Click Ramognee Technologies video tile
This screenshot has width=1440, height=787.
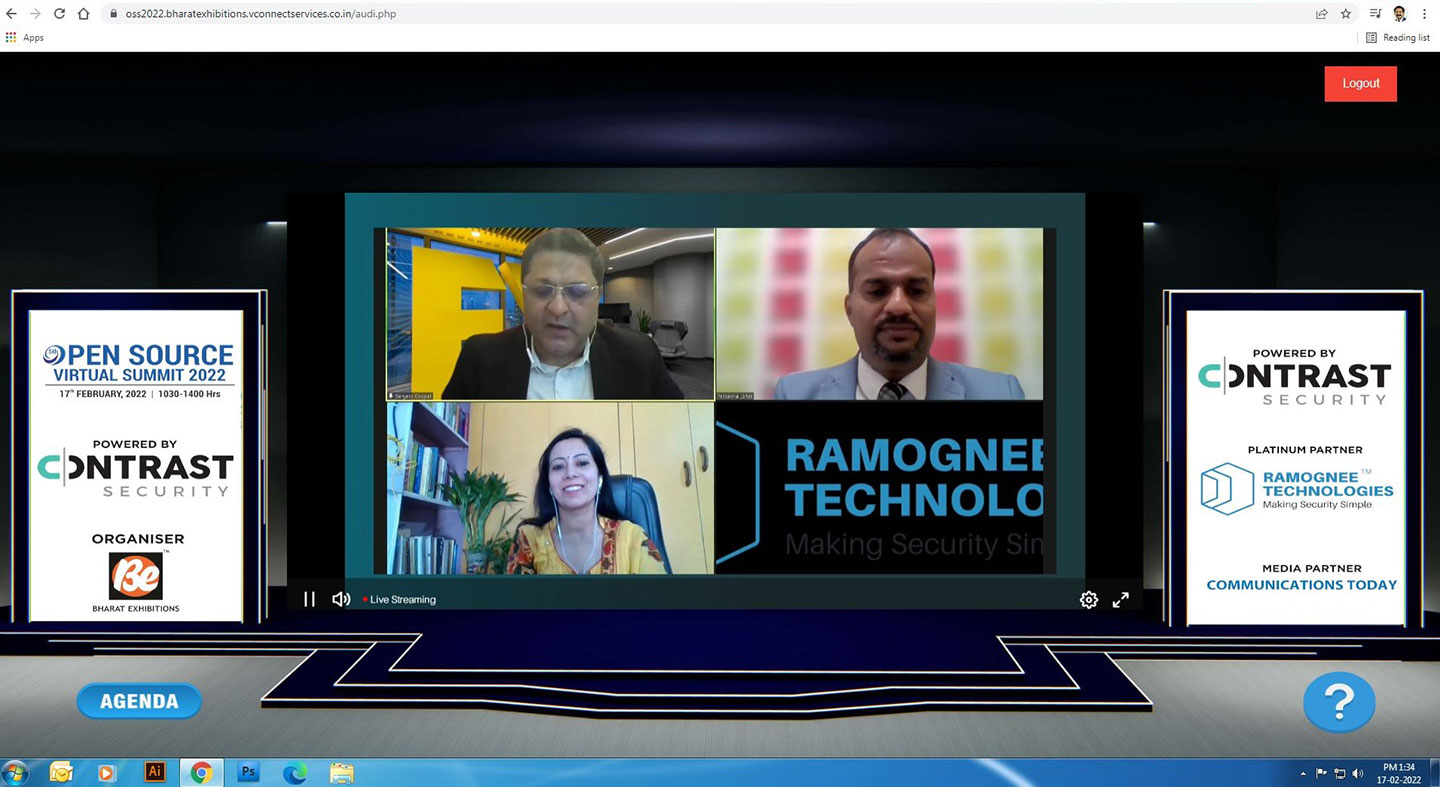(x=880, y=488)
